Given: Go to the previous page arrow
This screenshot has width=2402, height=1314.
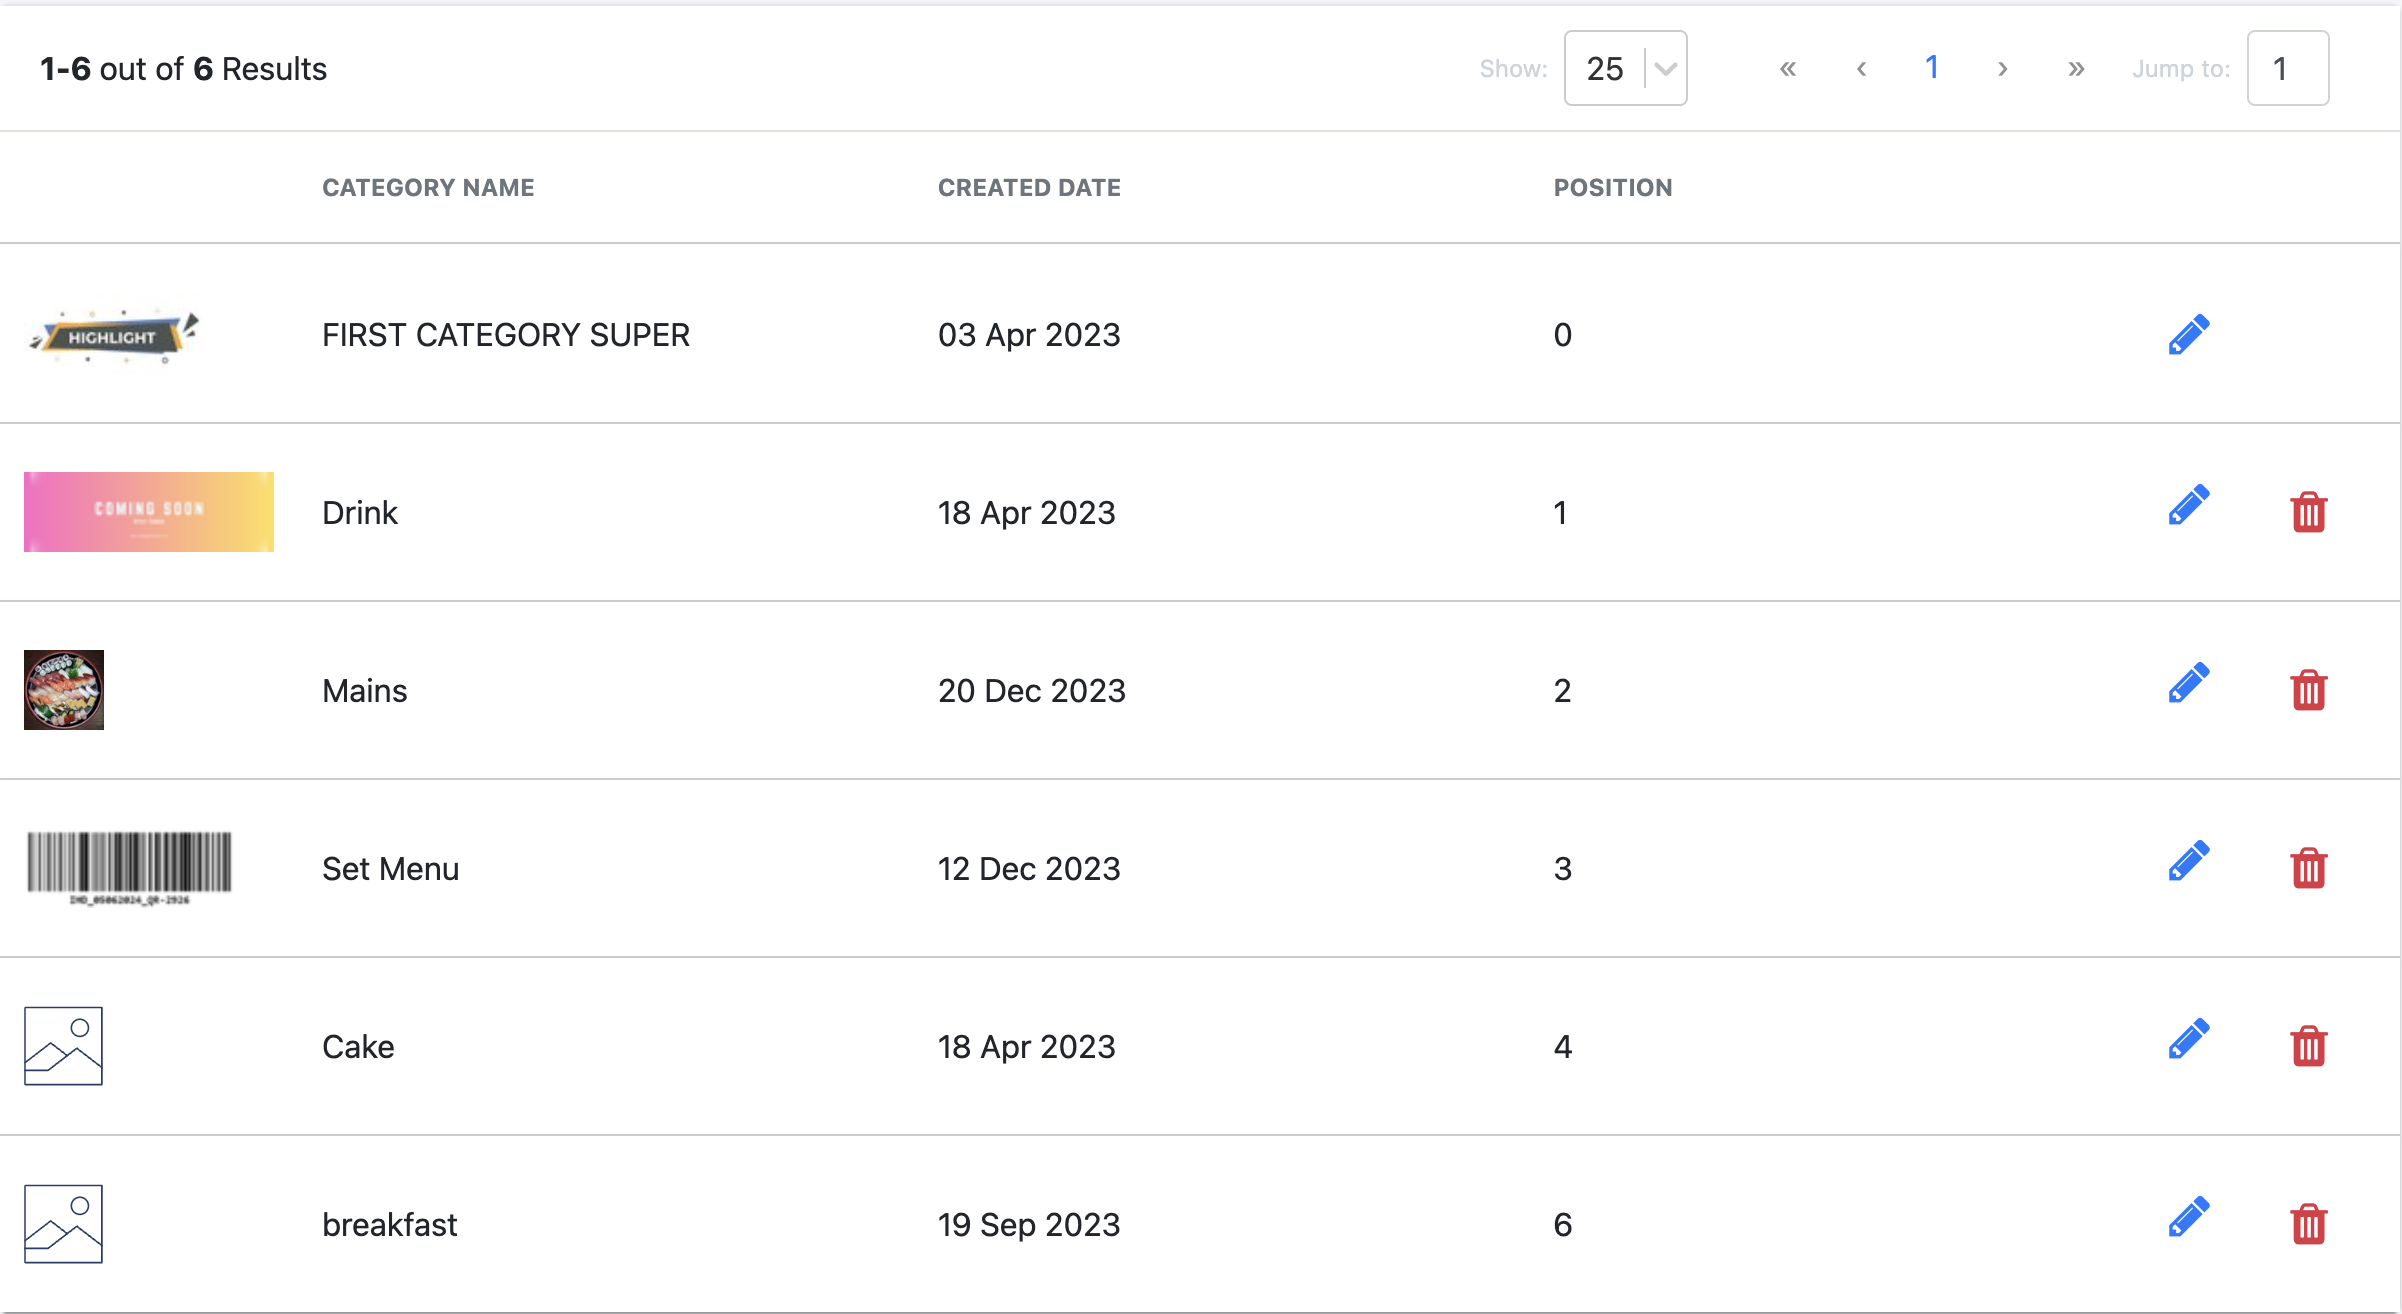Looking at the screenshot, I should tap(1861, 68).
